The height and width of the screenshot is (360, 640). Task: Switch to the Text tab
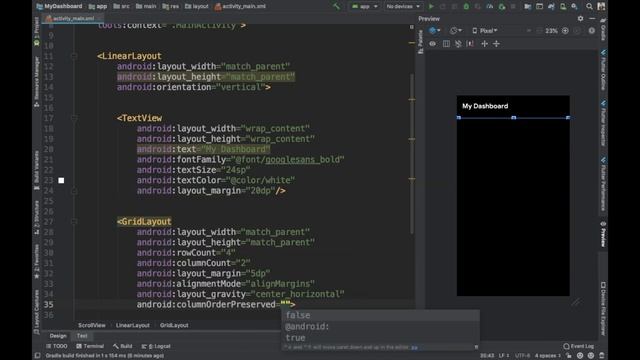(x=82, y=336)
